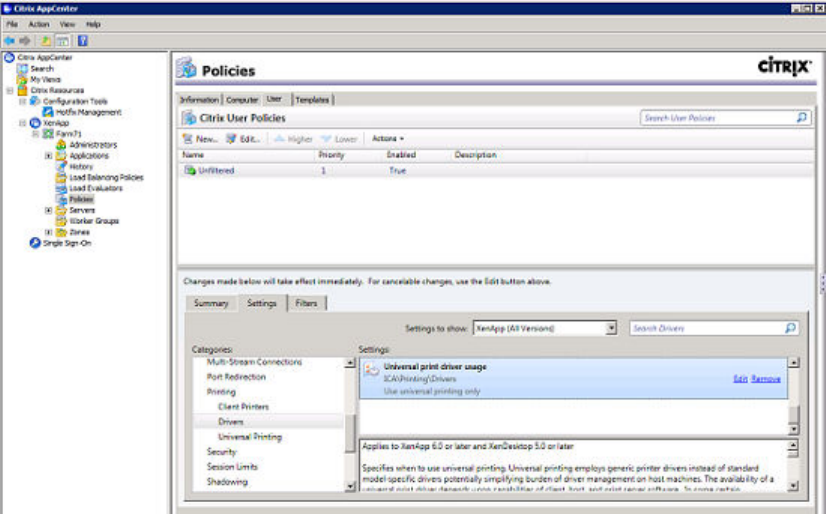Select the Citrix AppCenter root node
826x514 pixels.
[x=45, y=57]
